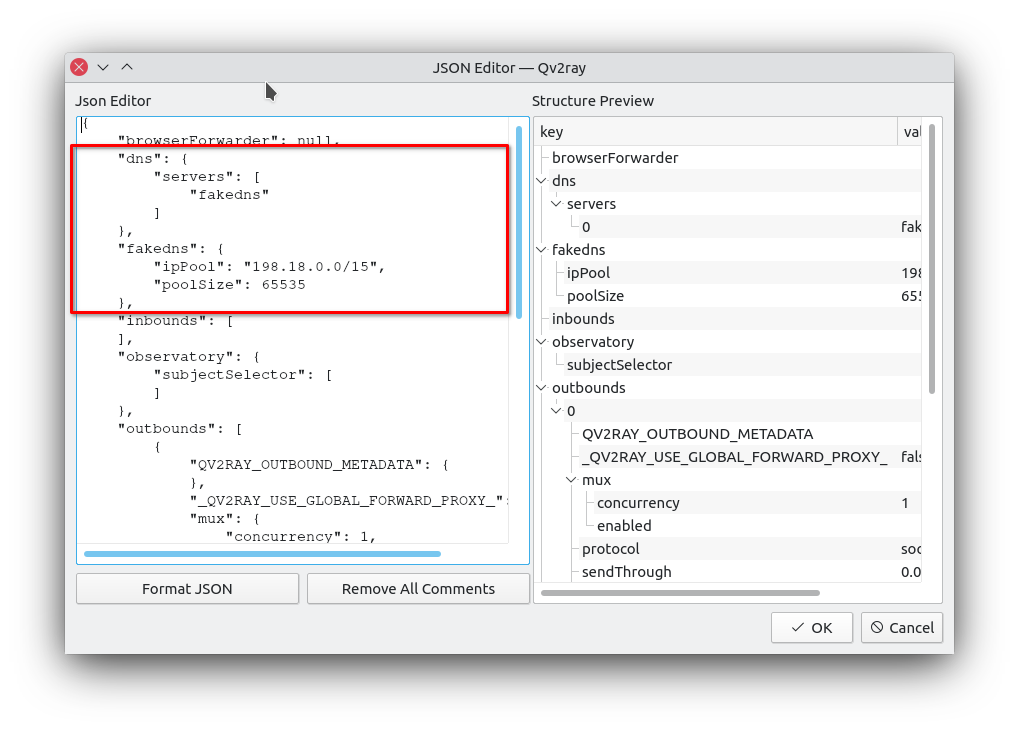The height and width of the screenshot is (731, 1019).
Task: Confirm changes with OK button
Action: (811, 628)
